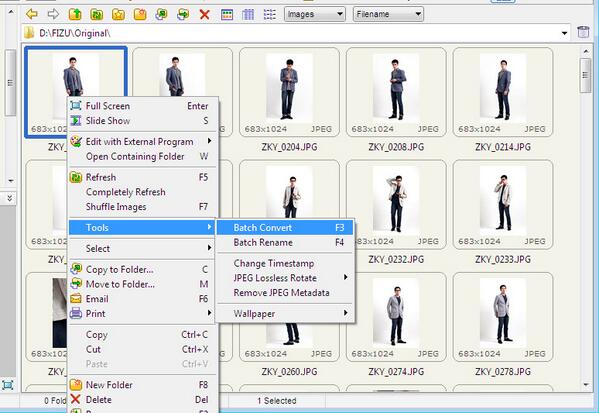Click the new folder toolbar icon

point(140,15)
